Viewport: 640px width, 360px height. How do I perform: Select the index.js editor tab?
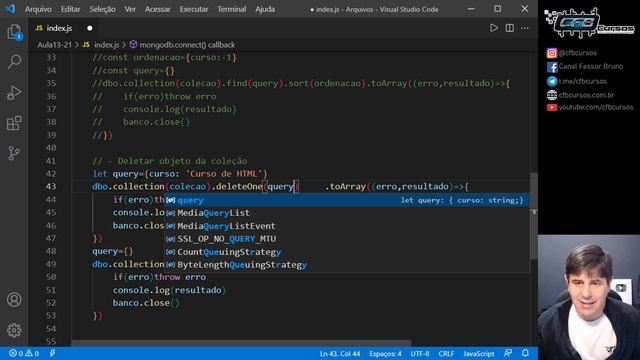click(64, 28)
